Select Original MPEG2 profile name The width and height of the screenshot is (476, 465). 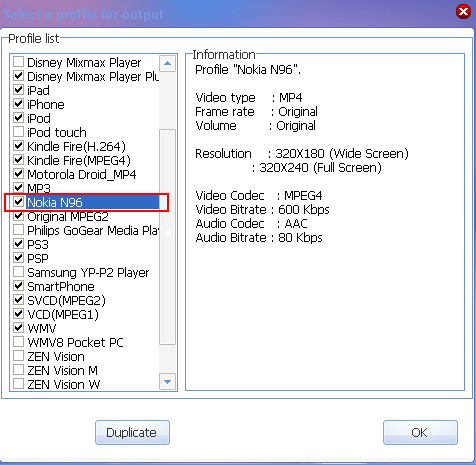68,217
